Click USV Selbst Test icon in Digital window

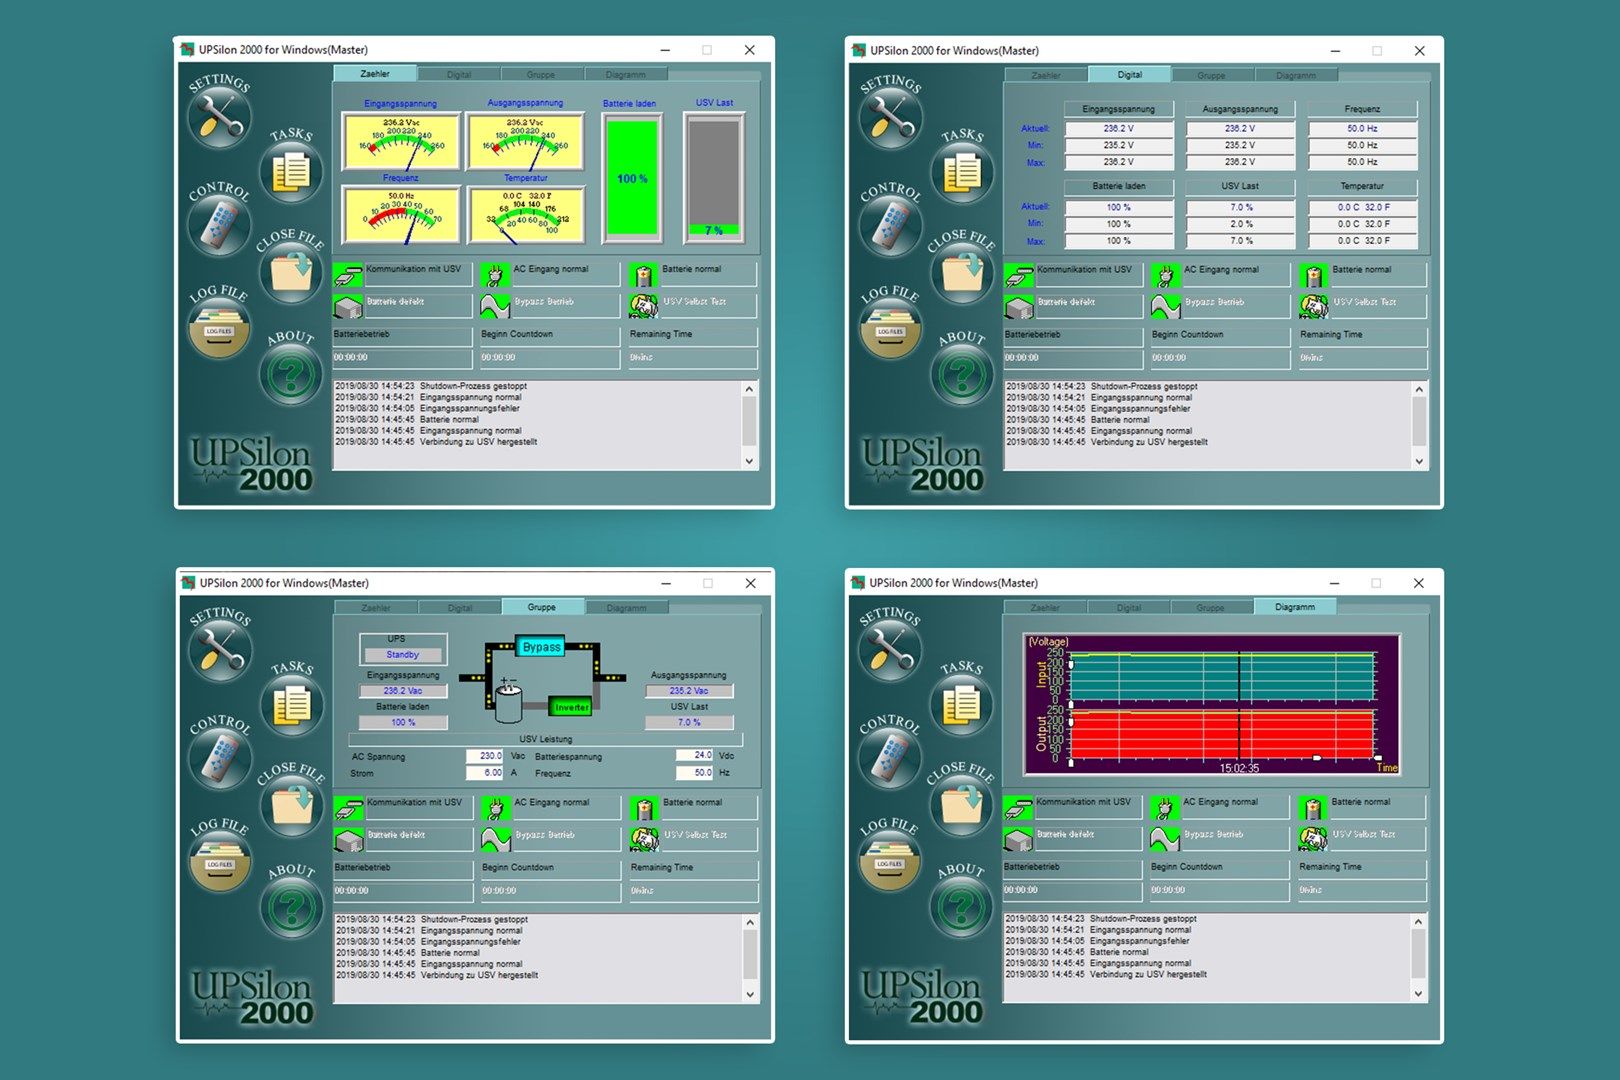click(x=1314, y=306)
